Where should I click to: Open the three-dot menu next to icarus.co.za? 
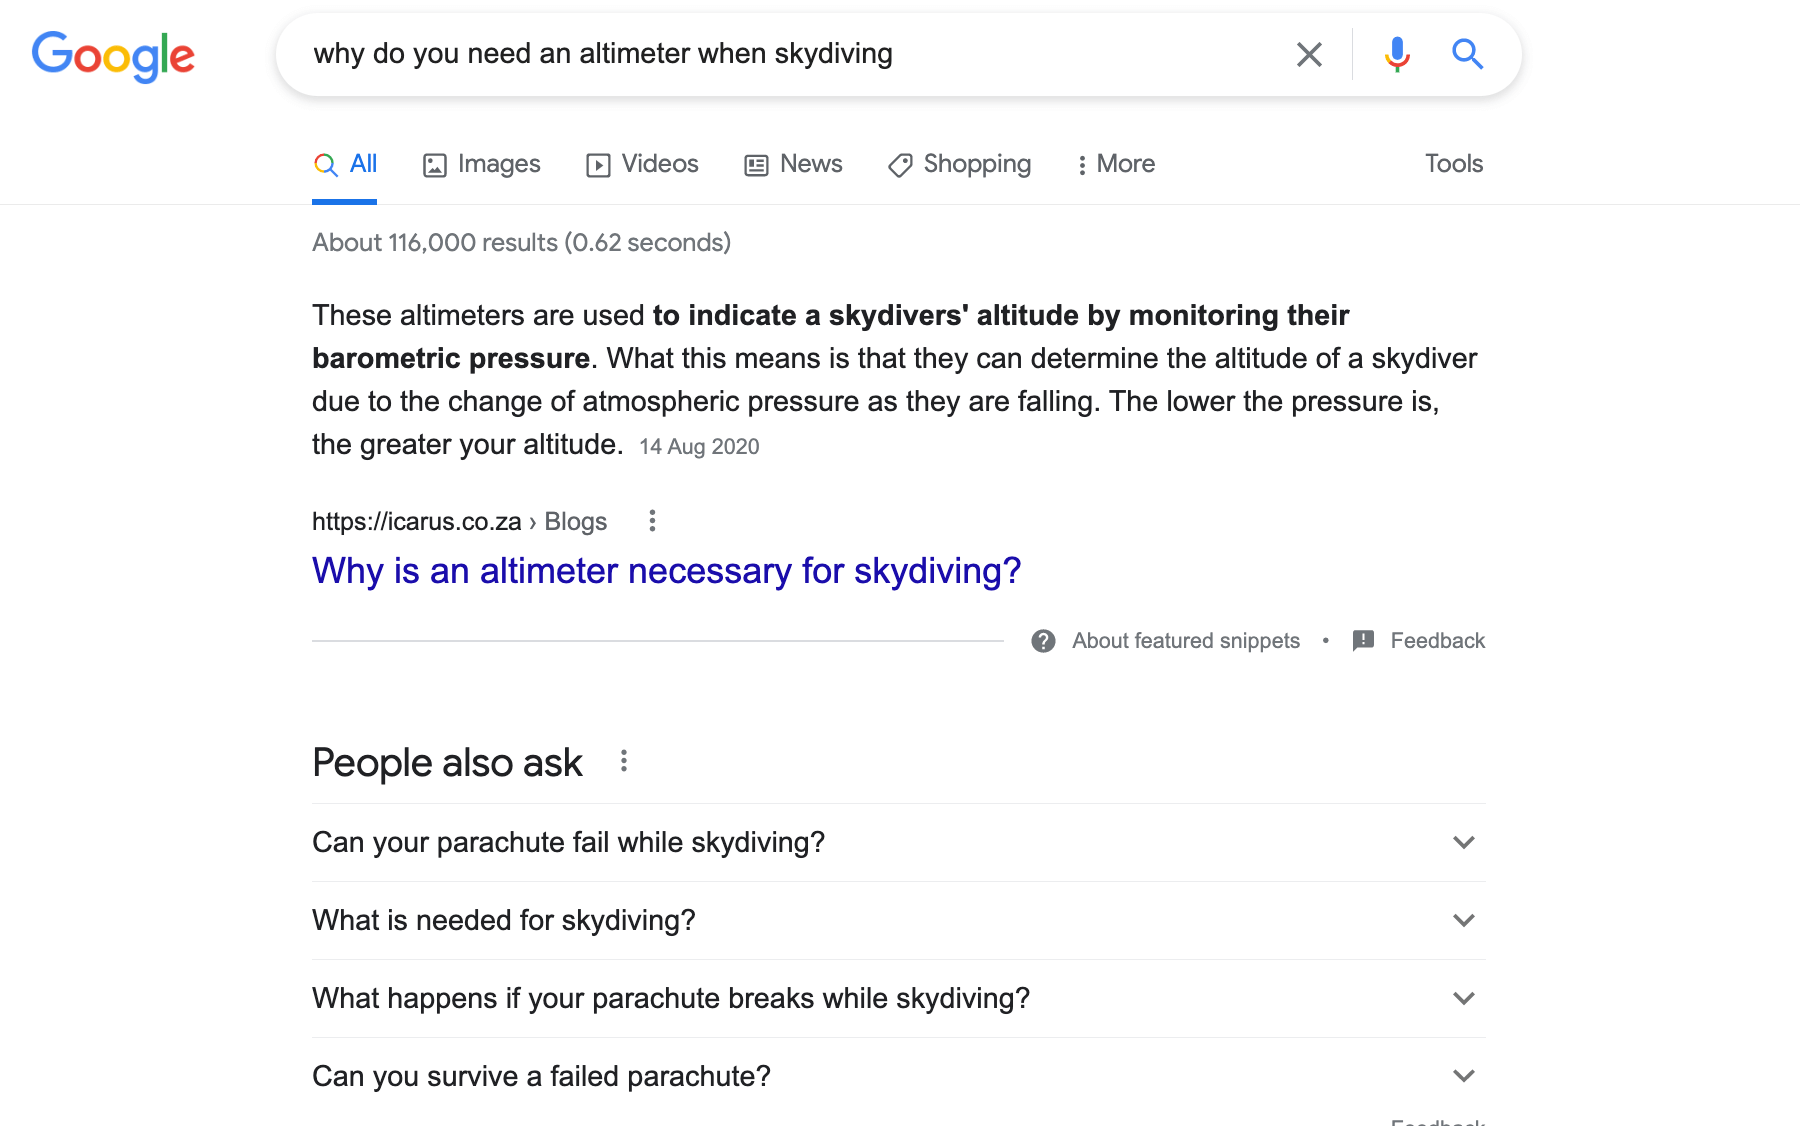651,521
